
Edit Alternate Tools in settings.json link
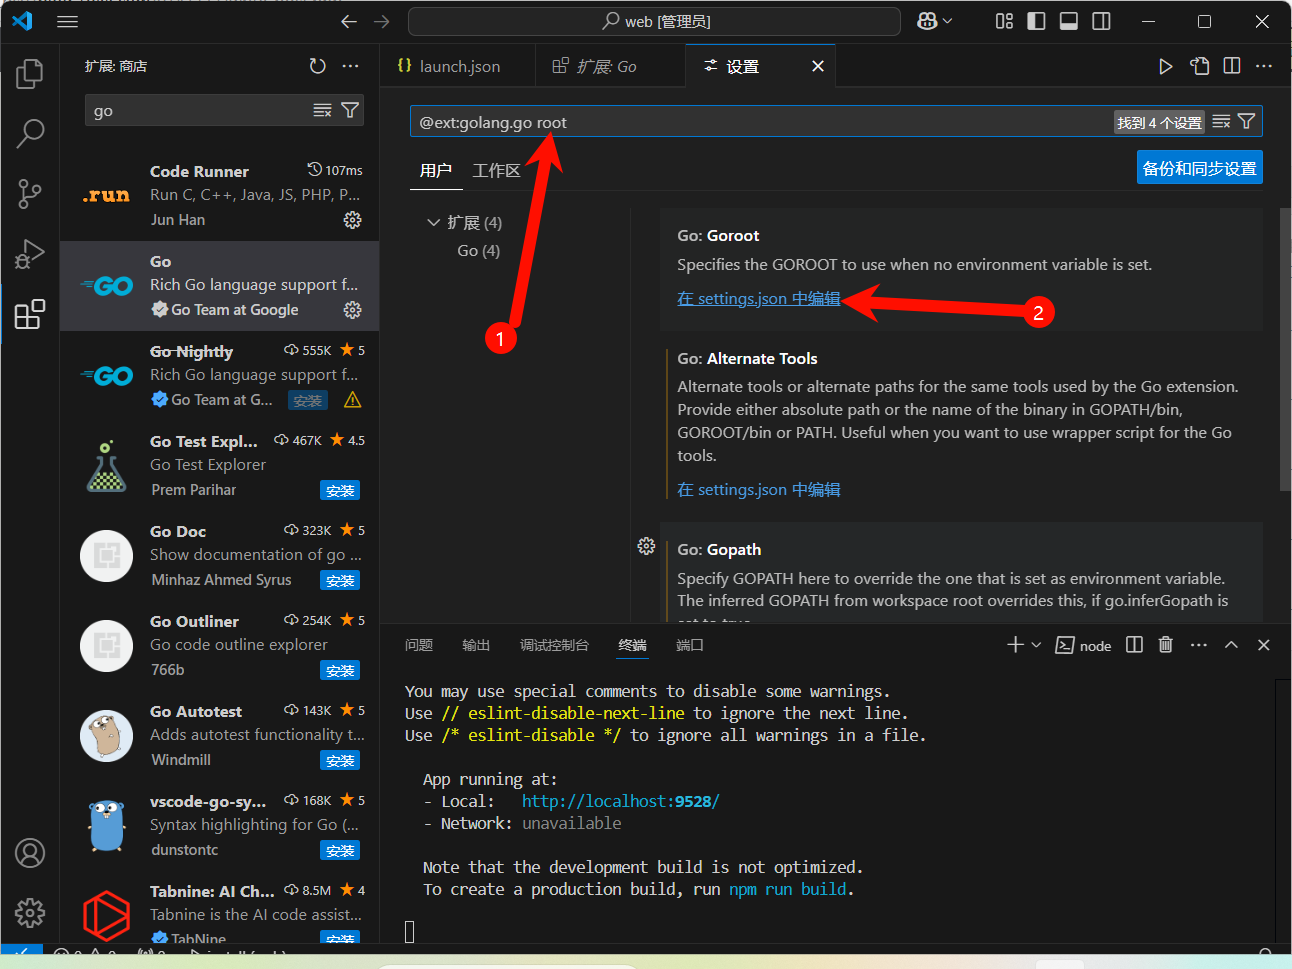tap(758, 490)
